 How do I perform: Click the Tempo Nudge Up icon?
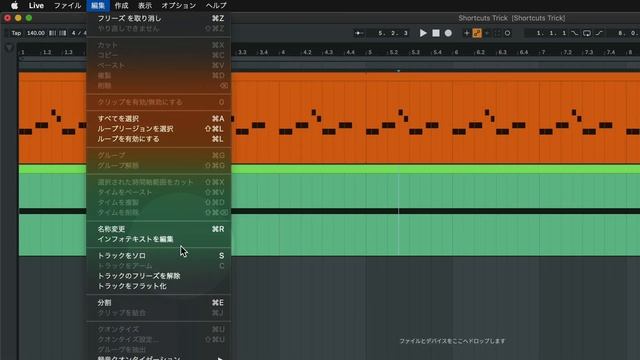62,33
